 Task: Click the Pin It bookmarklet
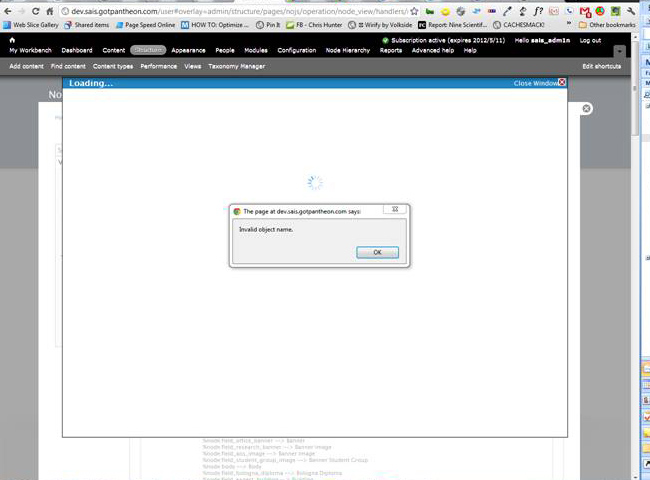pos(267,25)
